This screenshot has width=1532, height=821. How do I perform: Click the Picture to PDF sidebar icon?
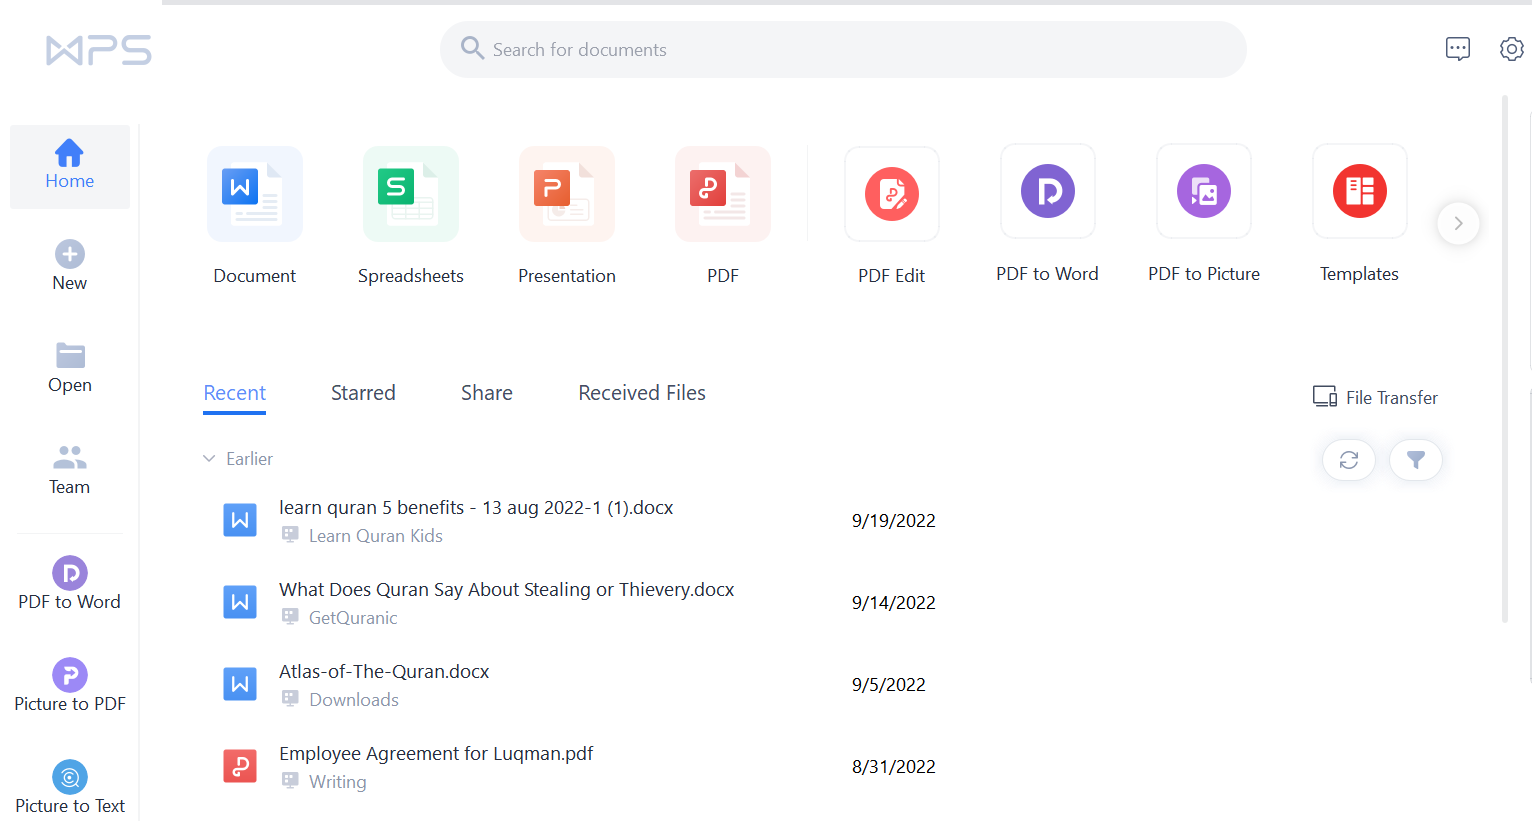[x=70, y=675]
